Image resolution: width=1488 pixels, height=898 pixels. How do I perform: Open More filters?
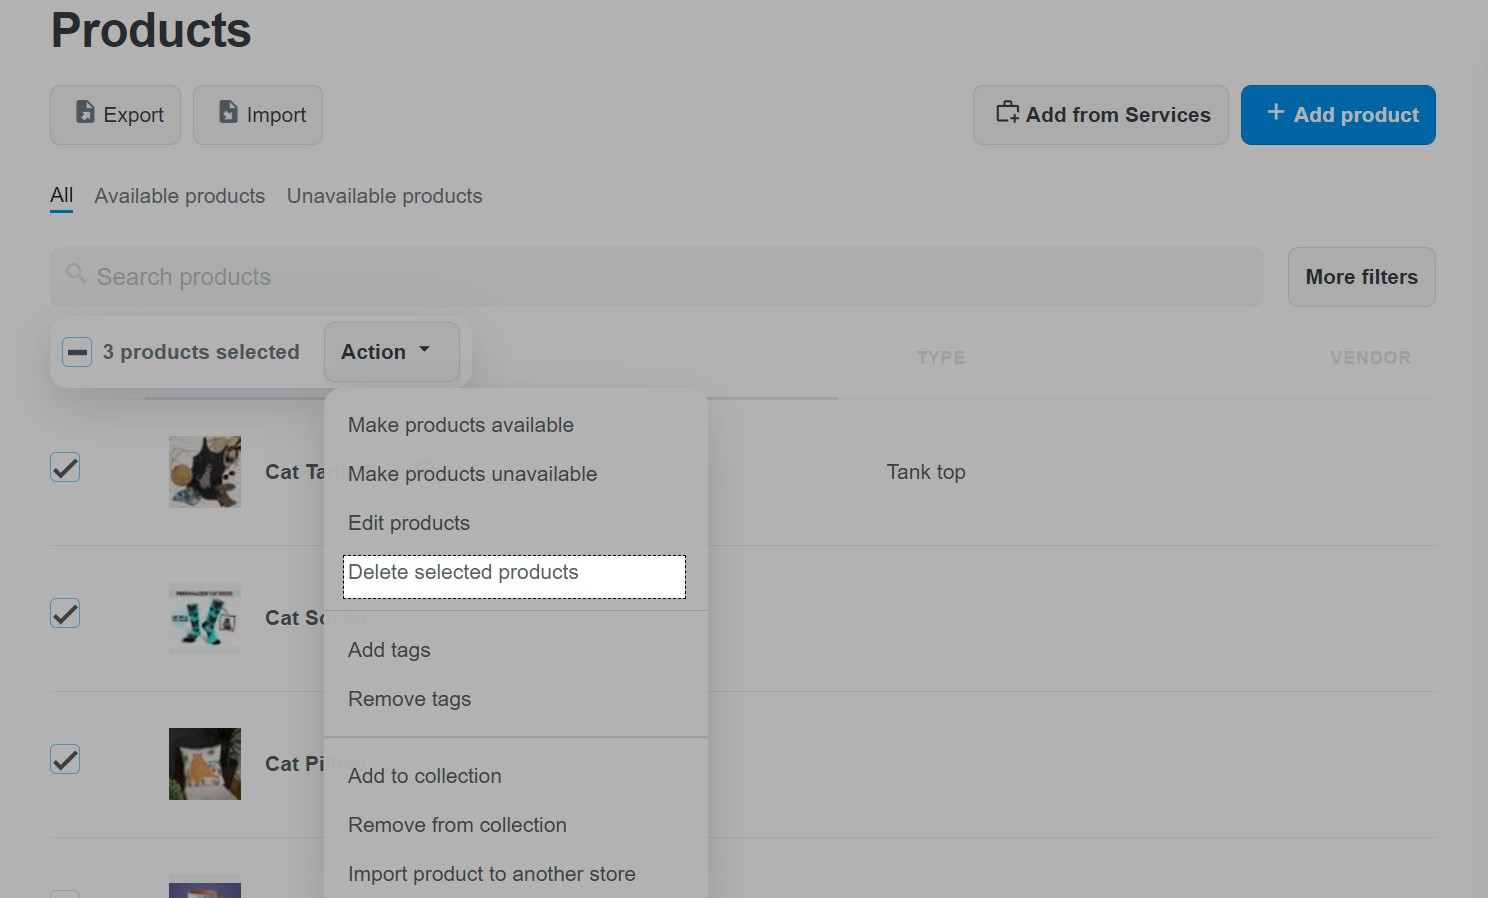1361,276
